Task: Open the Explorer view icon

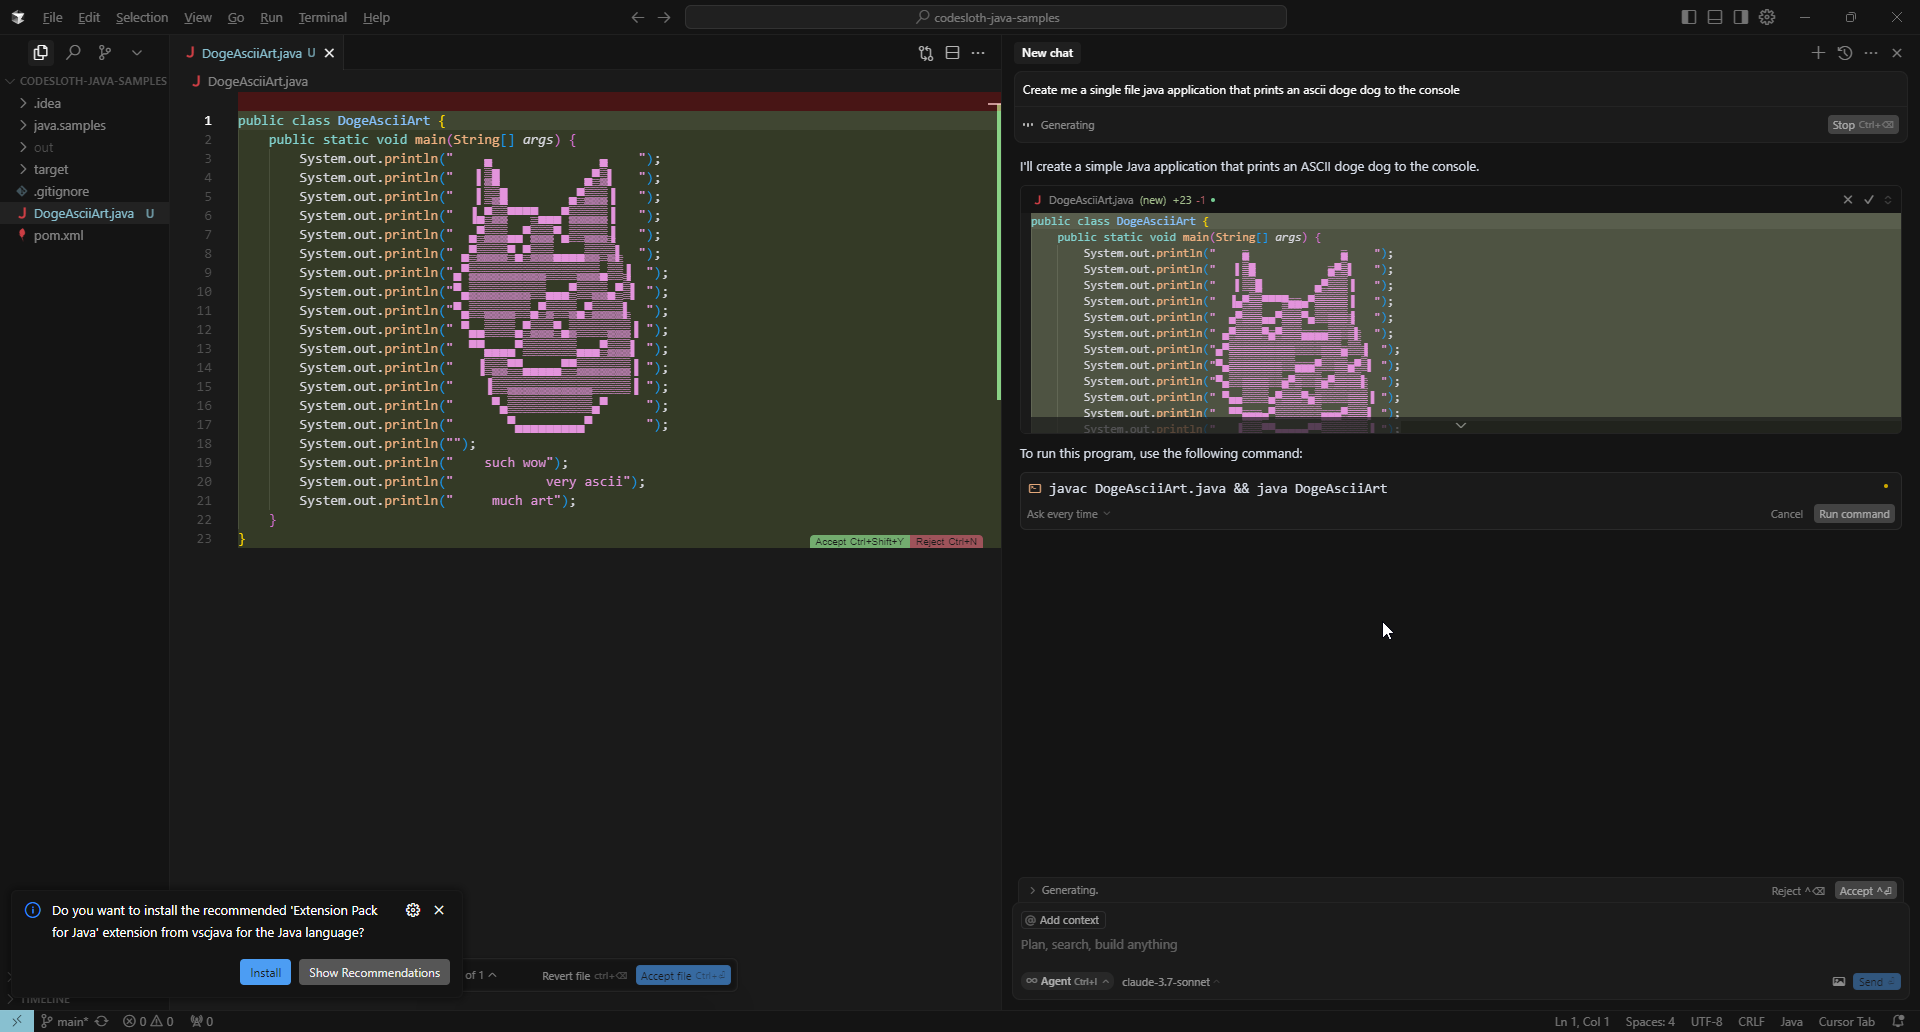Action: (x=41, y=52)
